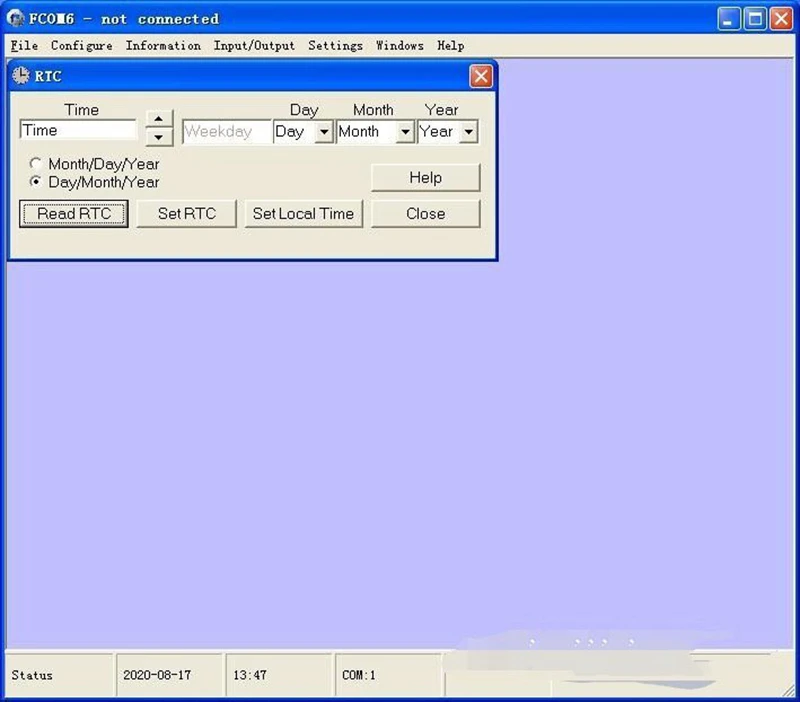Image resolution: width=800 pixels, height=702 pixels.
Task: Click the FCOM6 application icon in title bar
Action: click(15, 18)
